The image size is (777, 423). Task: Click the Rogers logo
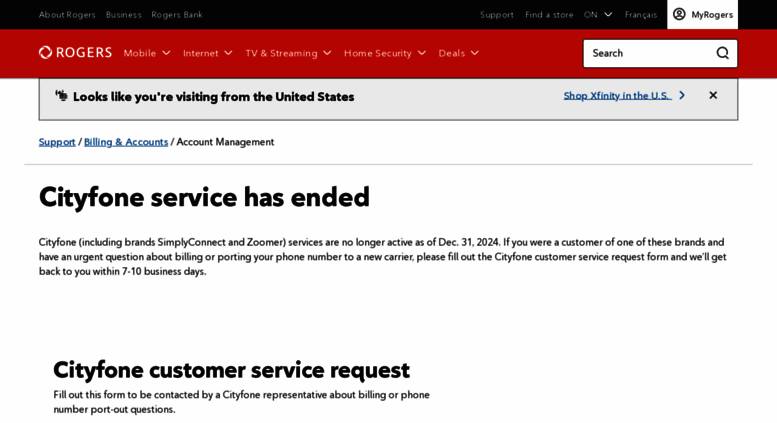click(x=75, y=53)
